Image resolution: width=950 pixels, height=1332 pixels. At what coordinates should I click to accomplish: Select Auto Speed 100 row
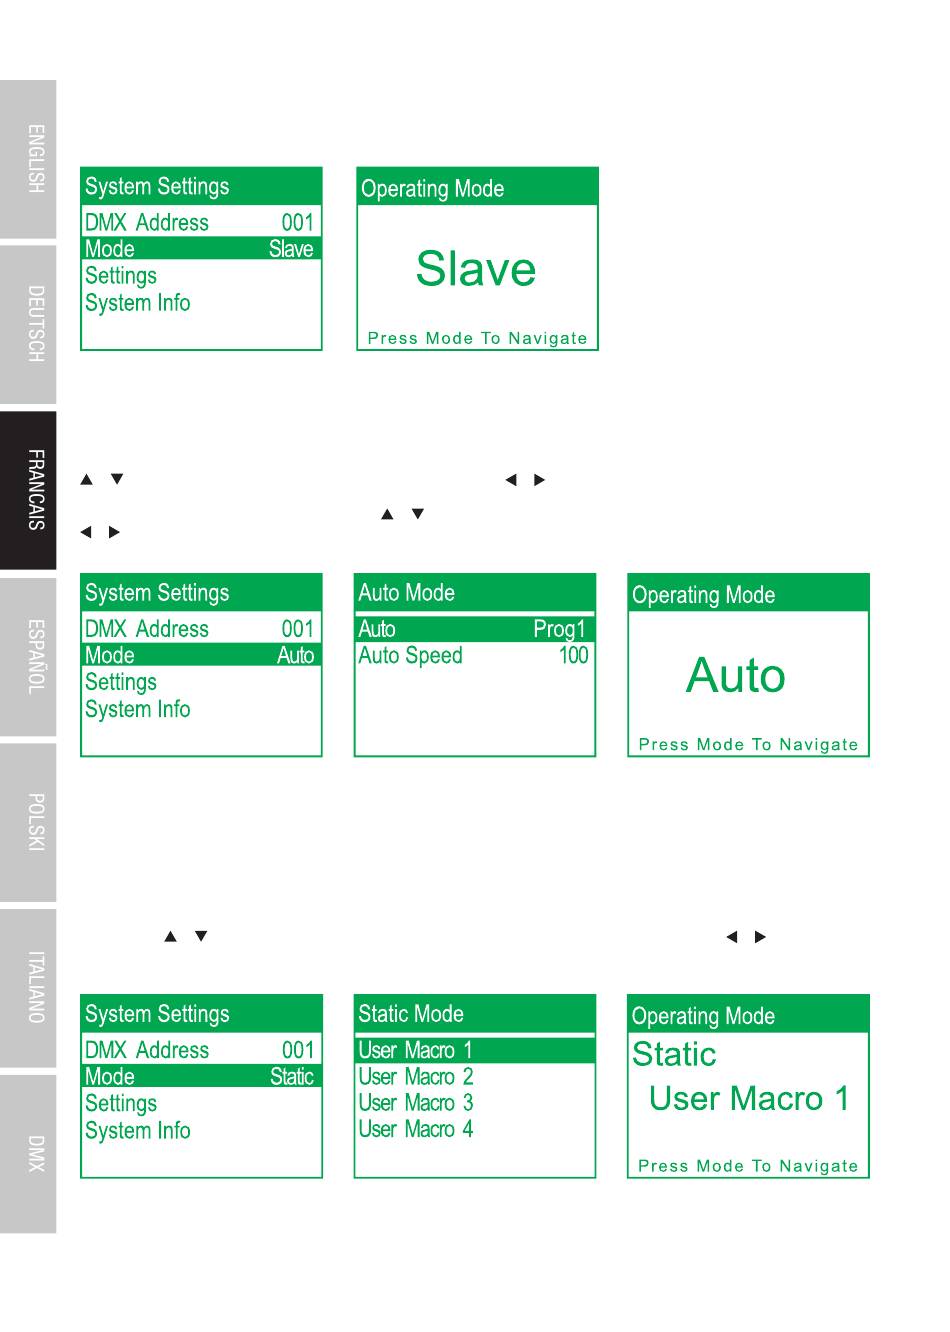(x=475, y=656)
